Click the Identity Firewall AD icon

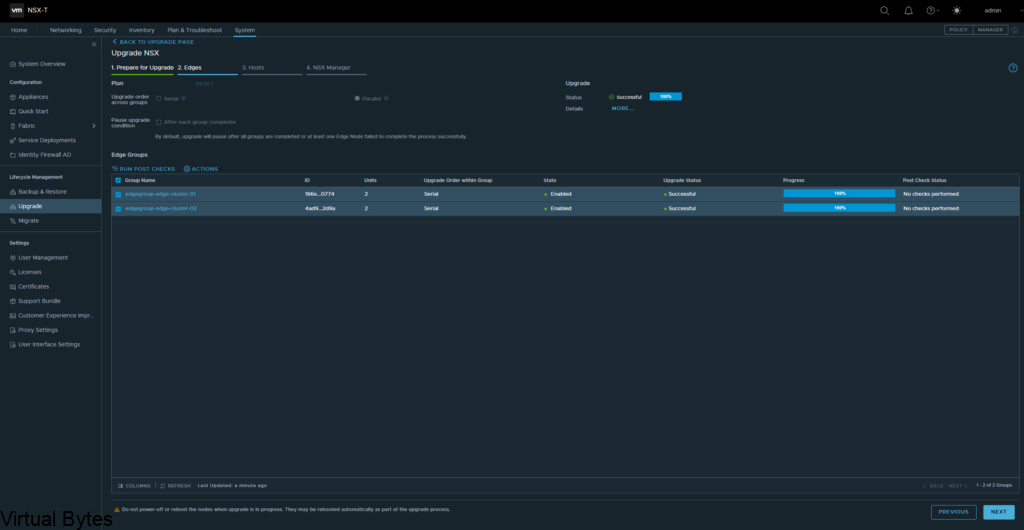point(13,155)
